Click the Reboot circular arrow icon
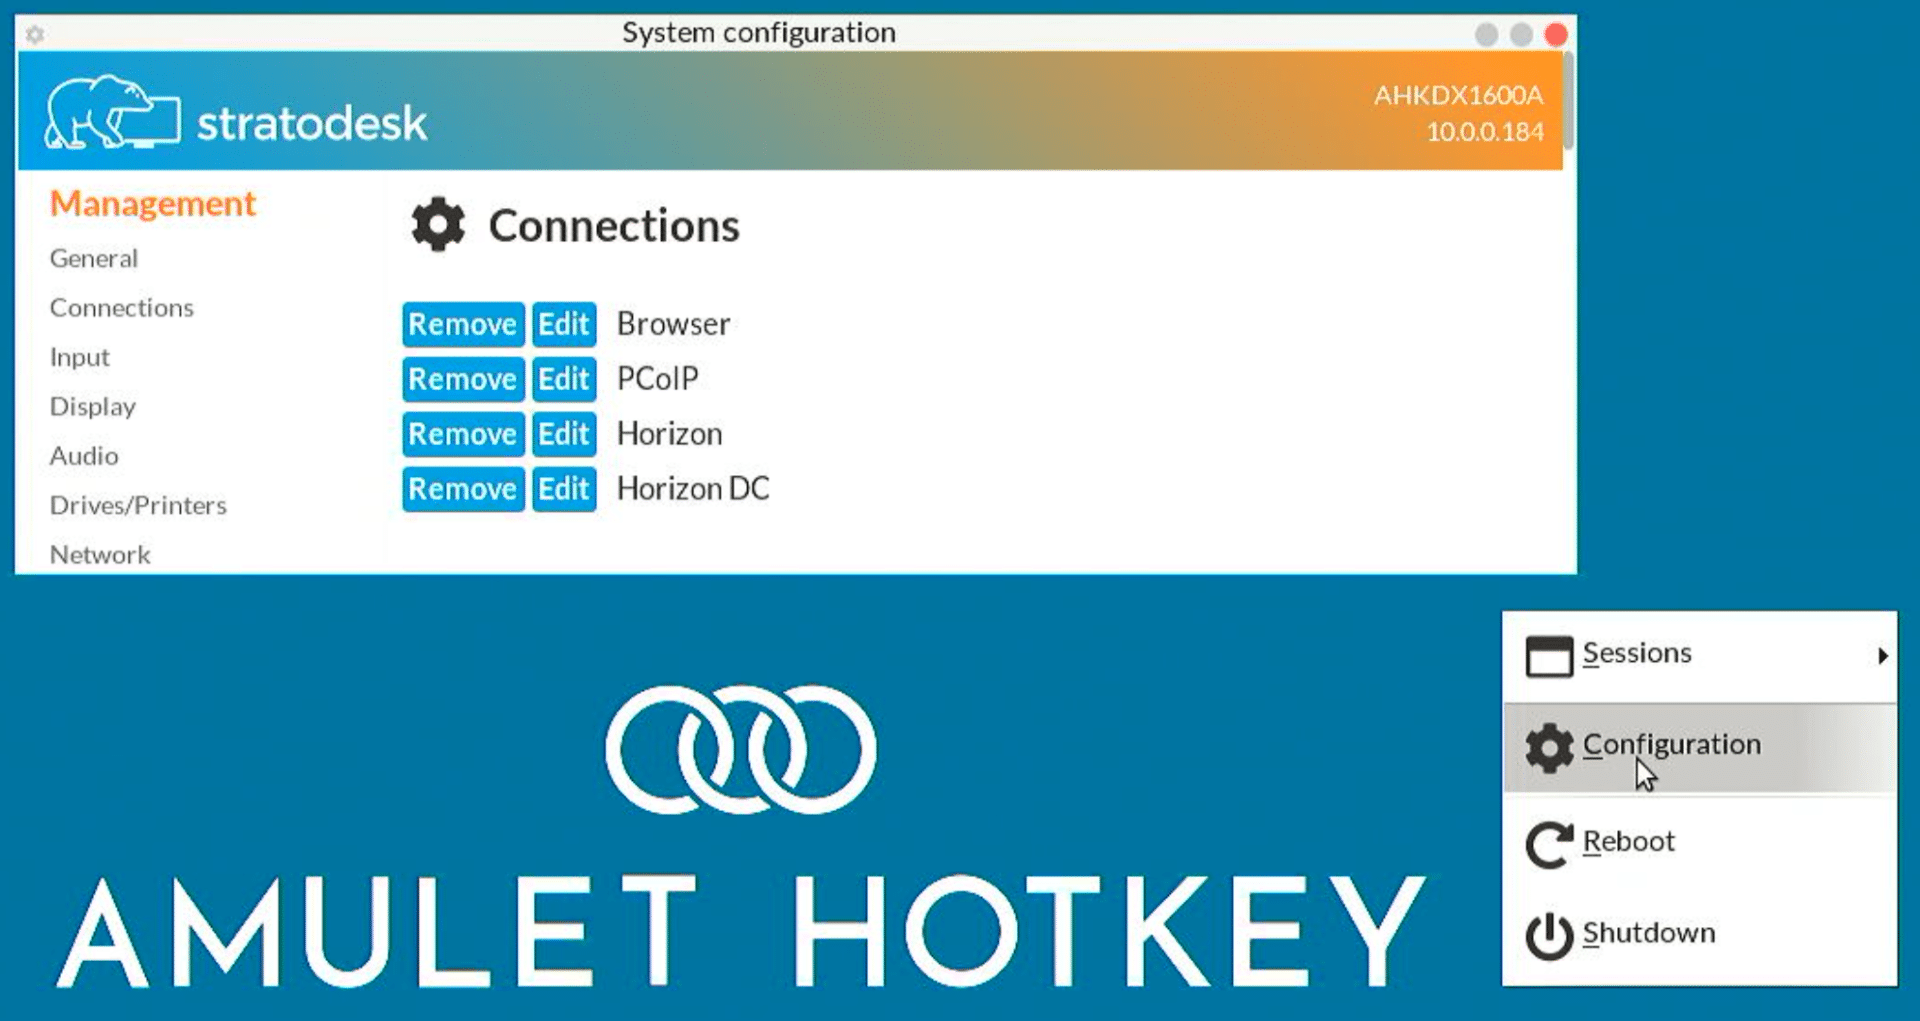 (1549, 844)
